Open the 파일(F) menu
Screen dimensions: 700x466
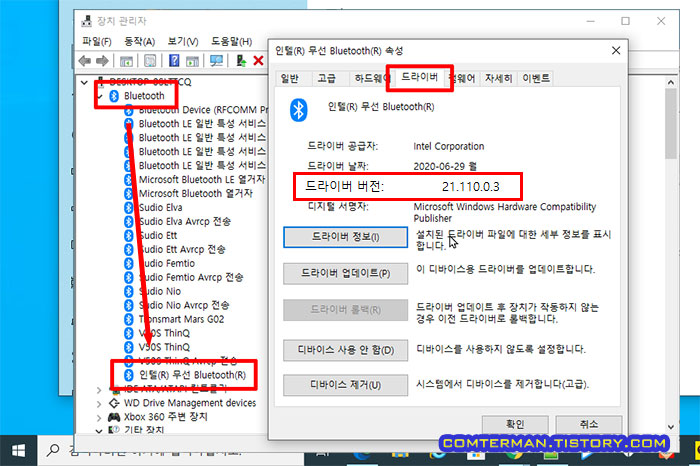click(x=96, y=42)
